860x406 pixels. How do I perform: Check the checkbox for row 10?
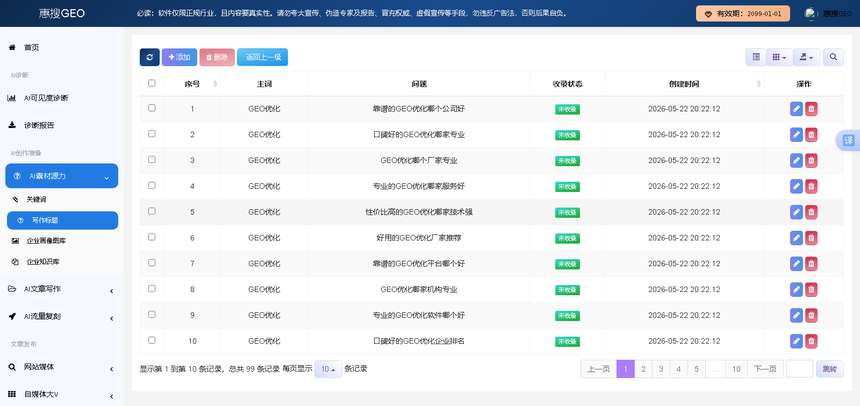pyautogui.click(x=152, y=340)
